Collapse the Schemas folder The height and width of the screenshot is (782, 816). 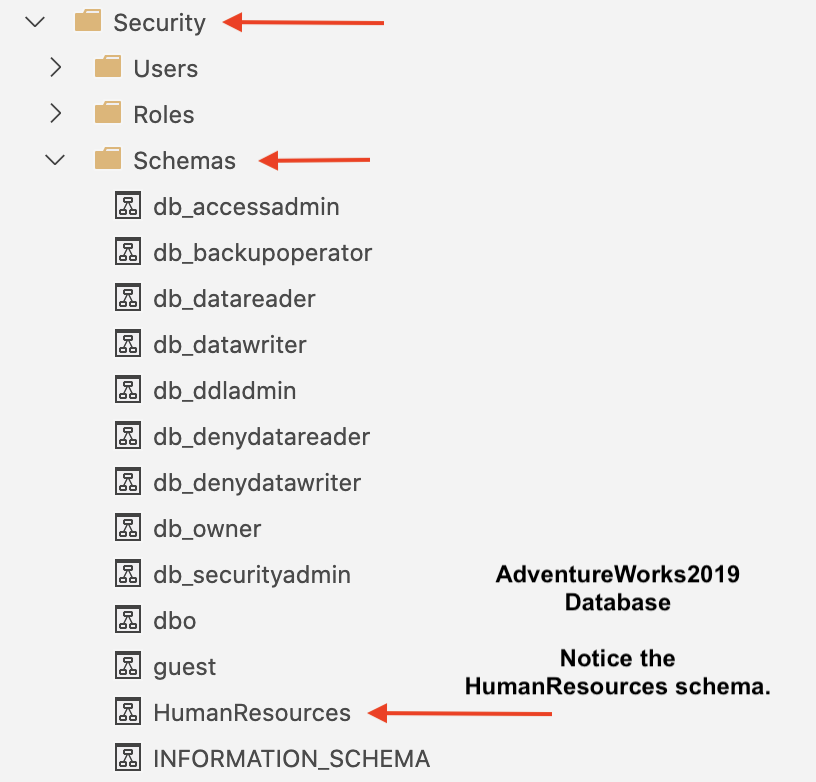[x=56, y=160]
